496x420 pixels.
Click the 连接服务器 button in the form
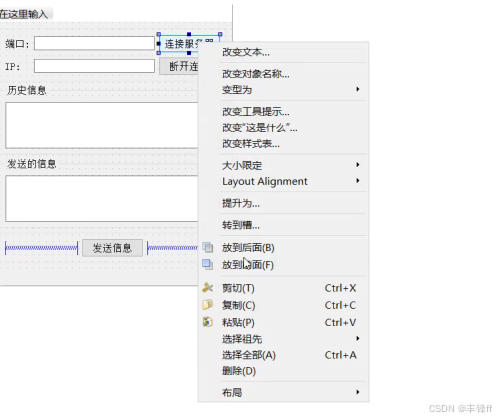(189, 44)
